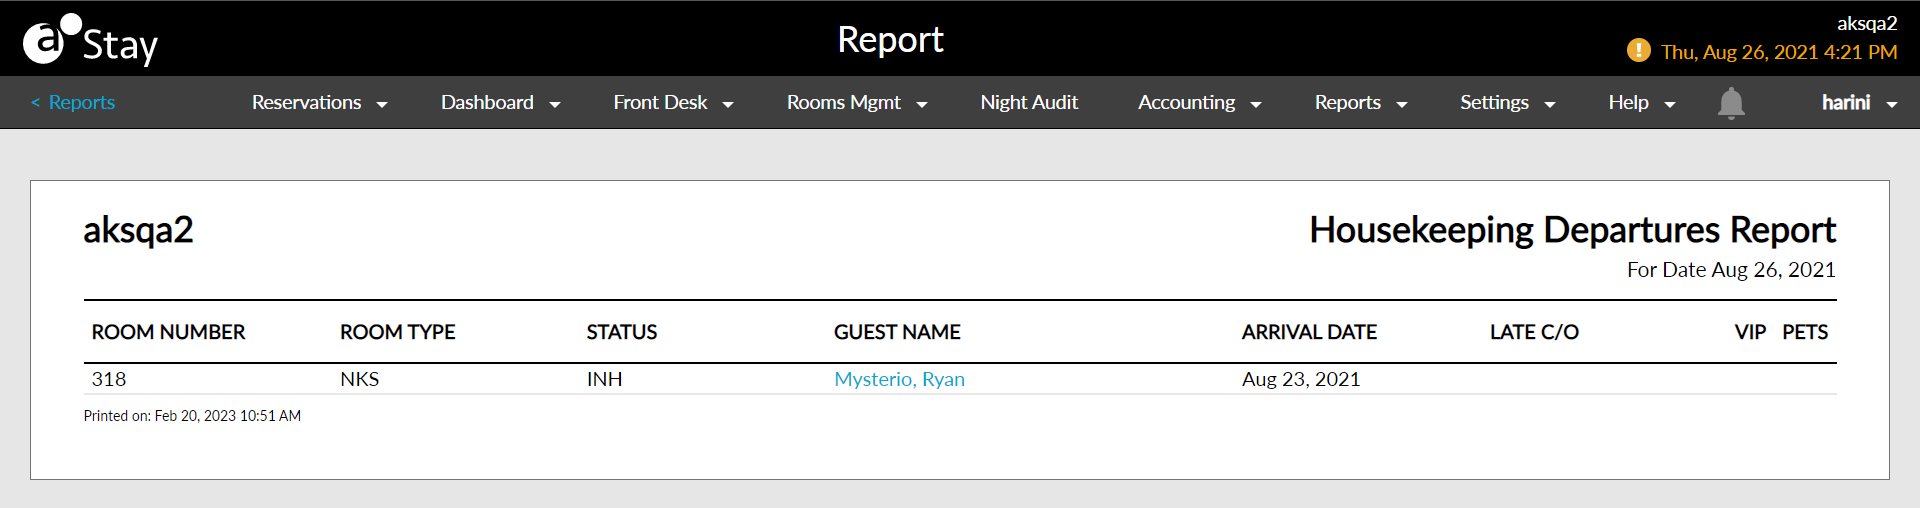This screenshot has height=508, width=1920.
Task: Click the ROOM NUMBER column header
Action: pos(168,332)
